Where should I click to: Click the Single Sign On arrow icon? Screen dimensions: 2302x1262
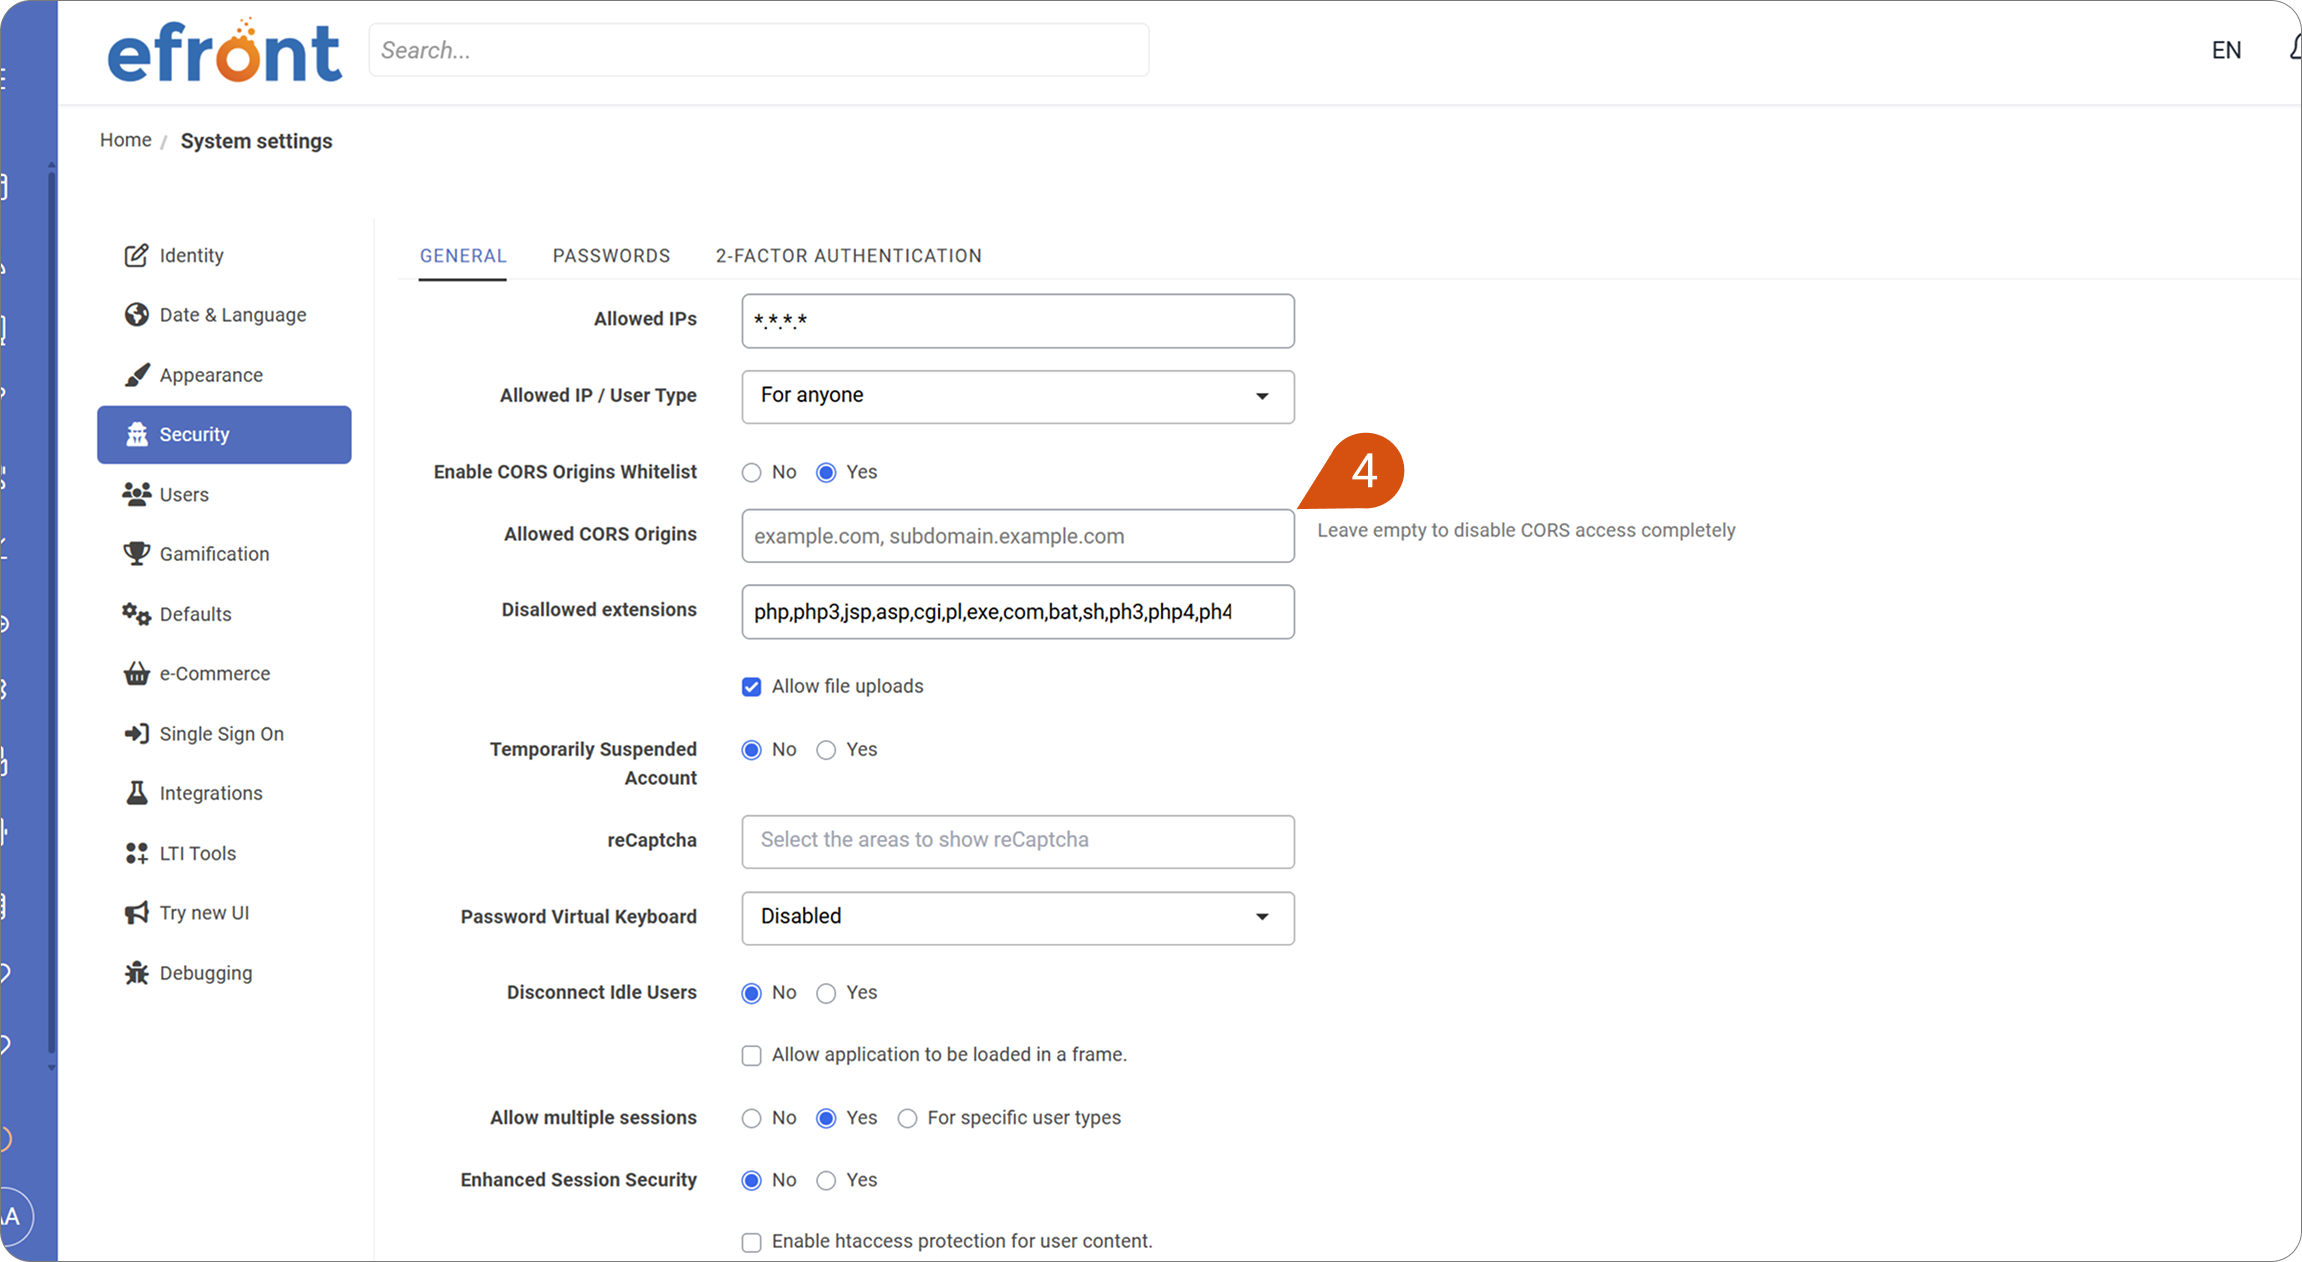click(x=136, y=733)
